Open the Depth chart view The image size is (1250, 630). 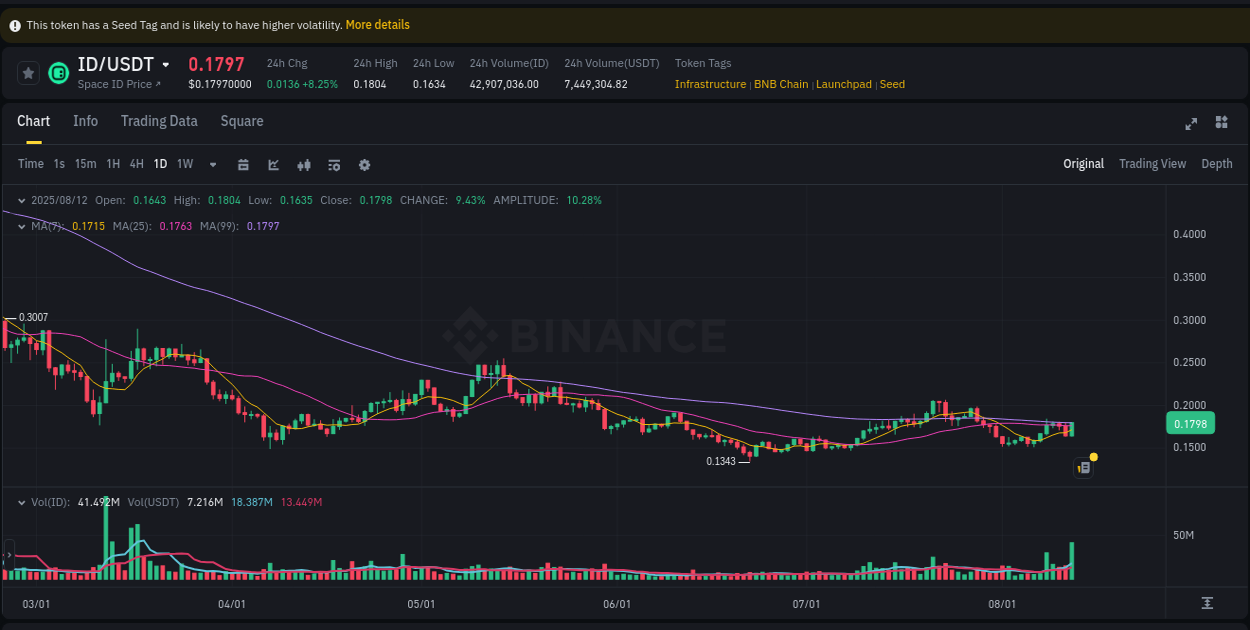1217,163
